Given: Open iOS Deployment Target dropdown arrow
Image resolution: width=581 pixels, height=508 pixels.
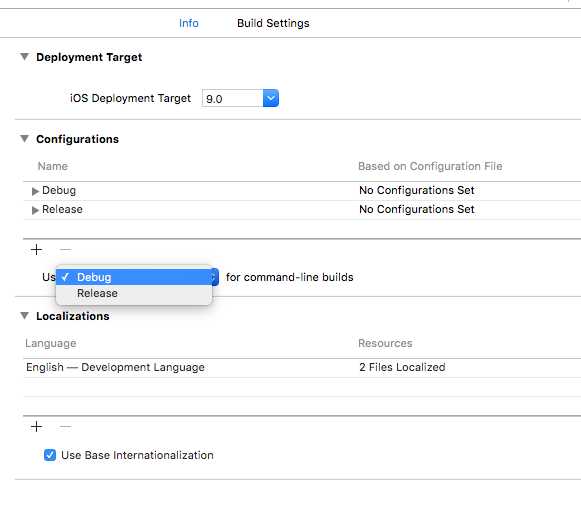Looking at the screenshot, I should pyautogui.click(x=271, y=98).
